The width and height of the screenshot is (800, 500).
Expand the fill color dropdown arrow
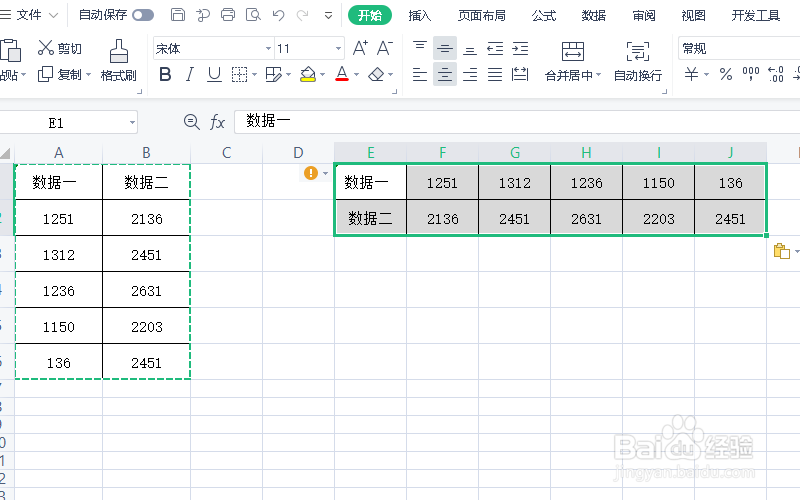pyautogui.click(x=322, y=75)
